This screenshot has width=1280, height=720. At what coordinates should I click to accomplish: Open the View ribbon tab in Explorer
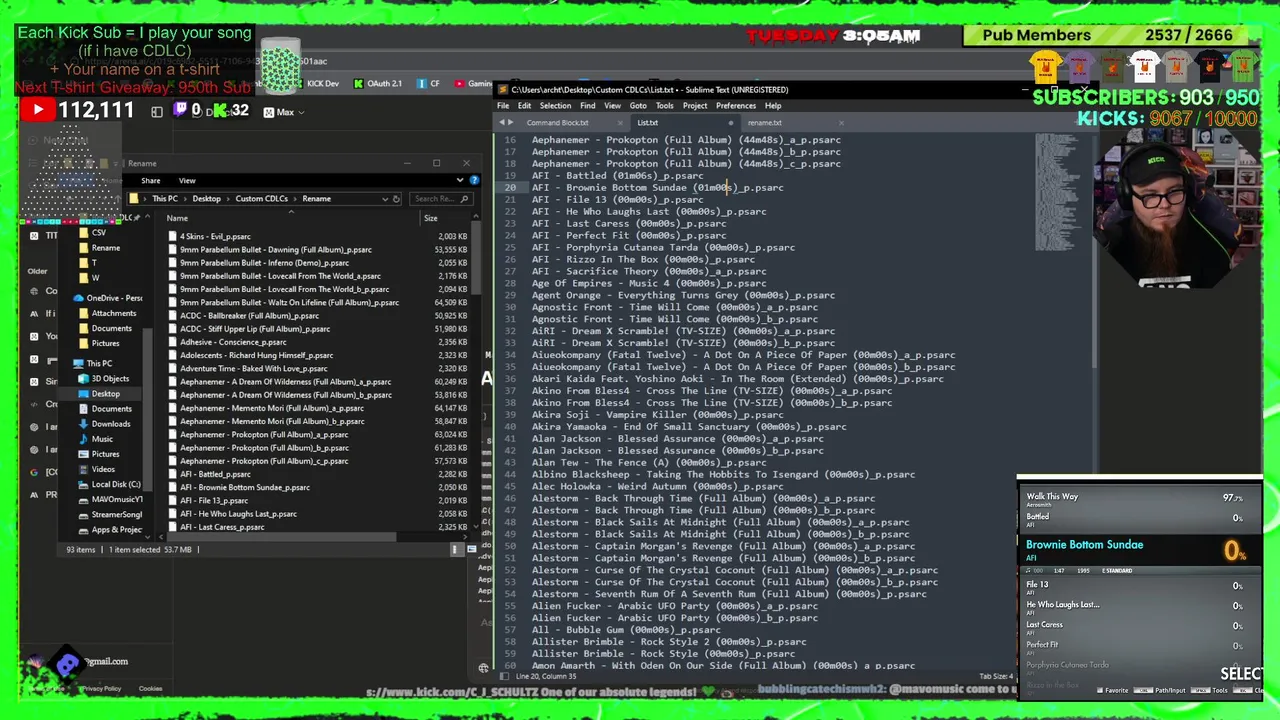pos(187,181)
